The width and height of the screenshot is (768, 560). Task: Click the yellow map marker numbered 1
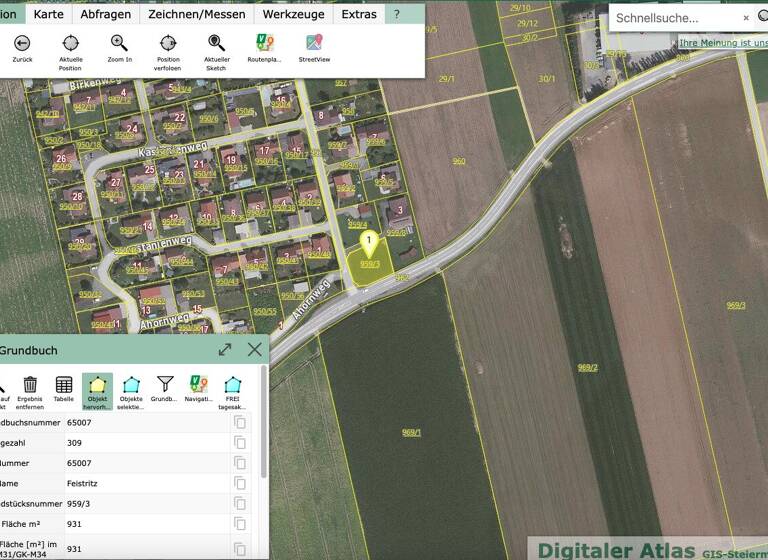click(369, 244)
